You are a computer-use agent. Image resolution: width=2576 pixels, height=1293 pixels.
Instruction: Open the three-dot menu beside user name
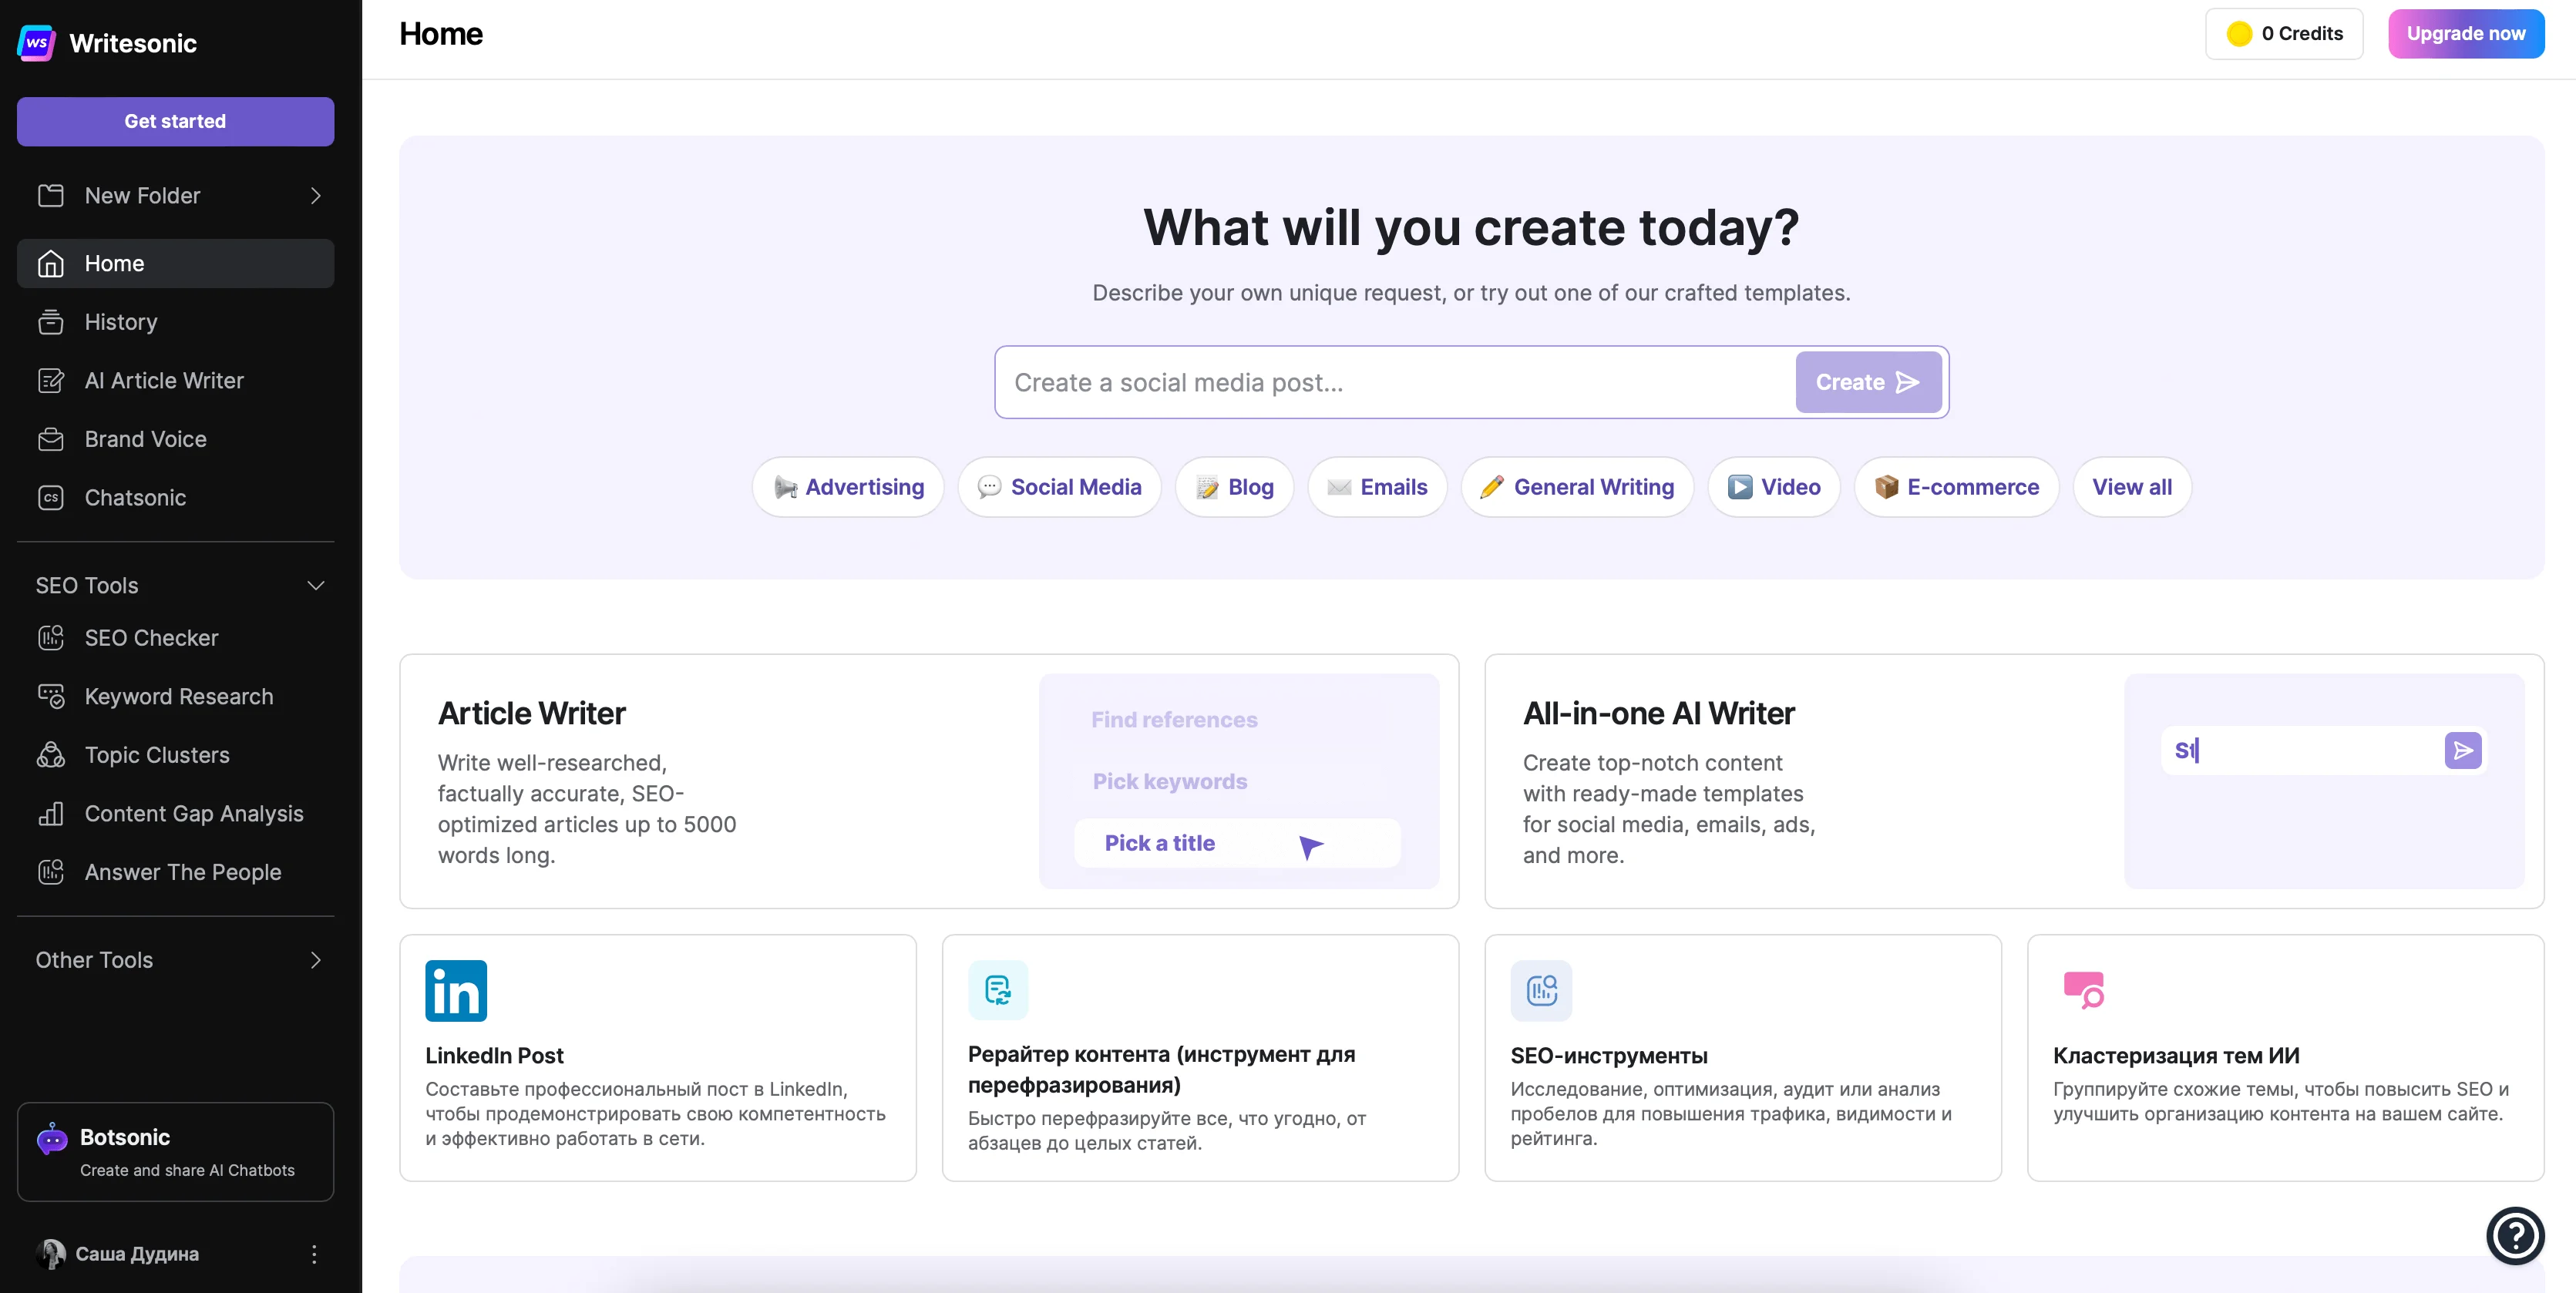click(x=314, y=1254)
